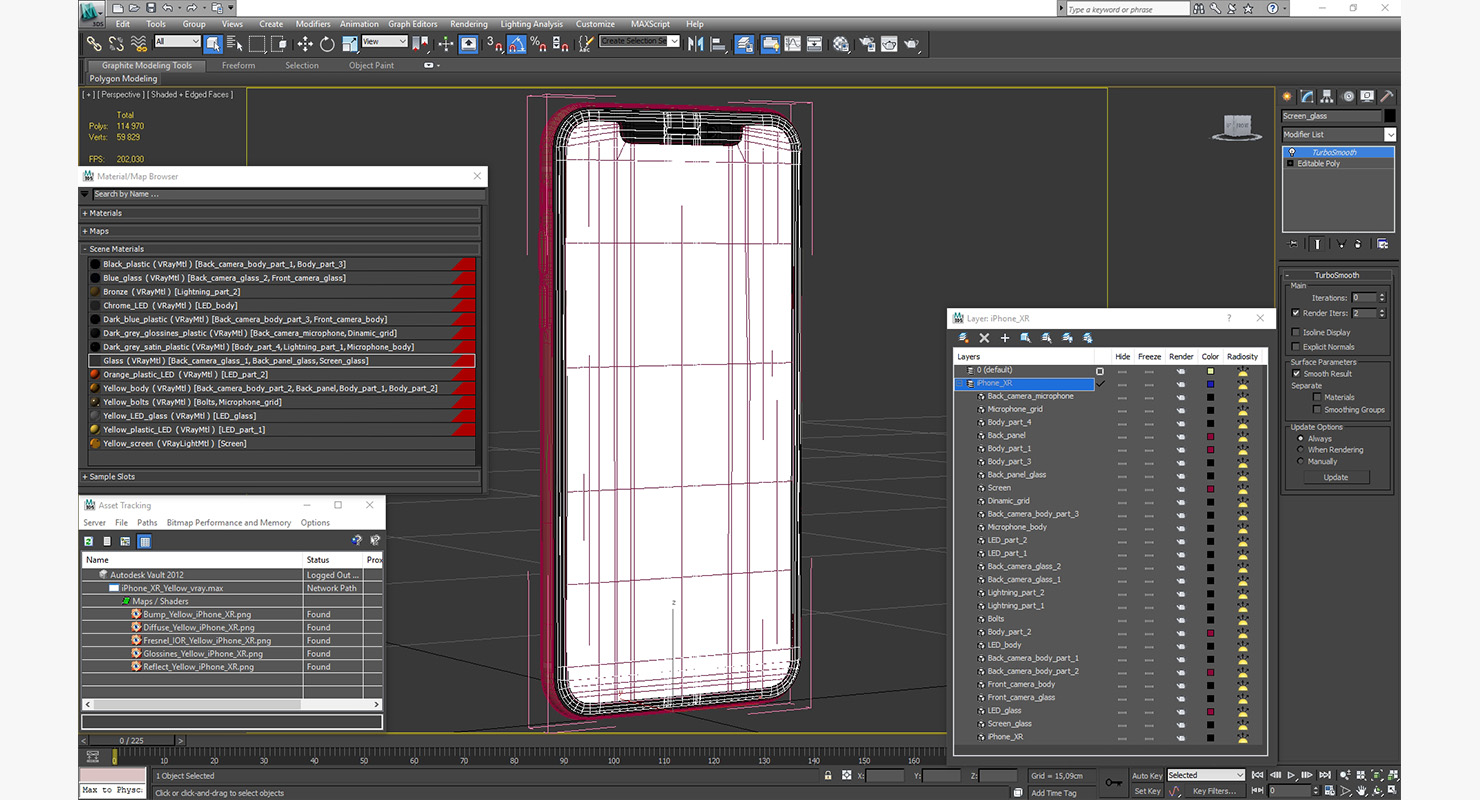The image size is (1480, 800).
Task: Collapse the iPhone_XR layer tree
Action: (960, 383)
